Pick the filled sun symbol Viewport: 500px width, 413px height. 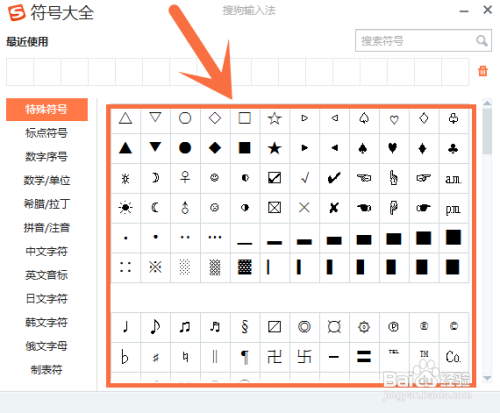(x=125, y=208)
